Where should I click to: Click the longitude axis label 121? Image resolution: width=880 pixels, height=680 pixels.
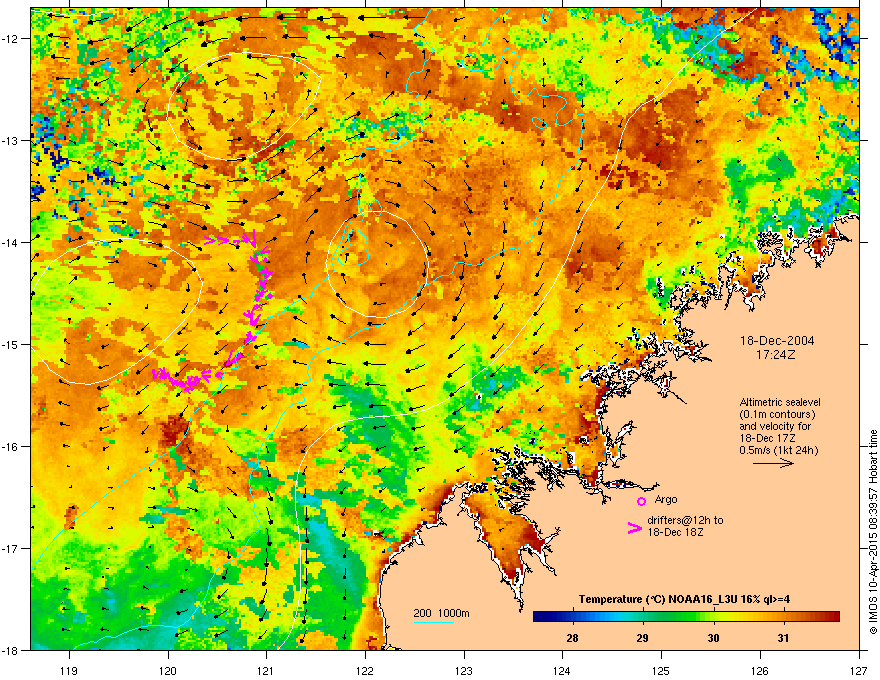pos(266,670)
